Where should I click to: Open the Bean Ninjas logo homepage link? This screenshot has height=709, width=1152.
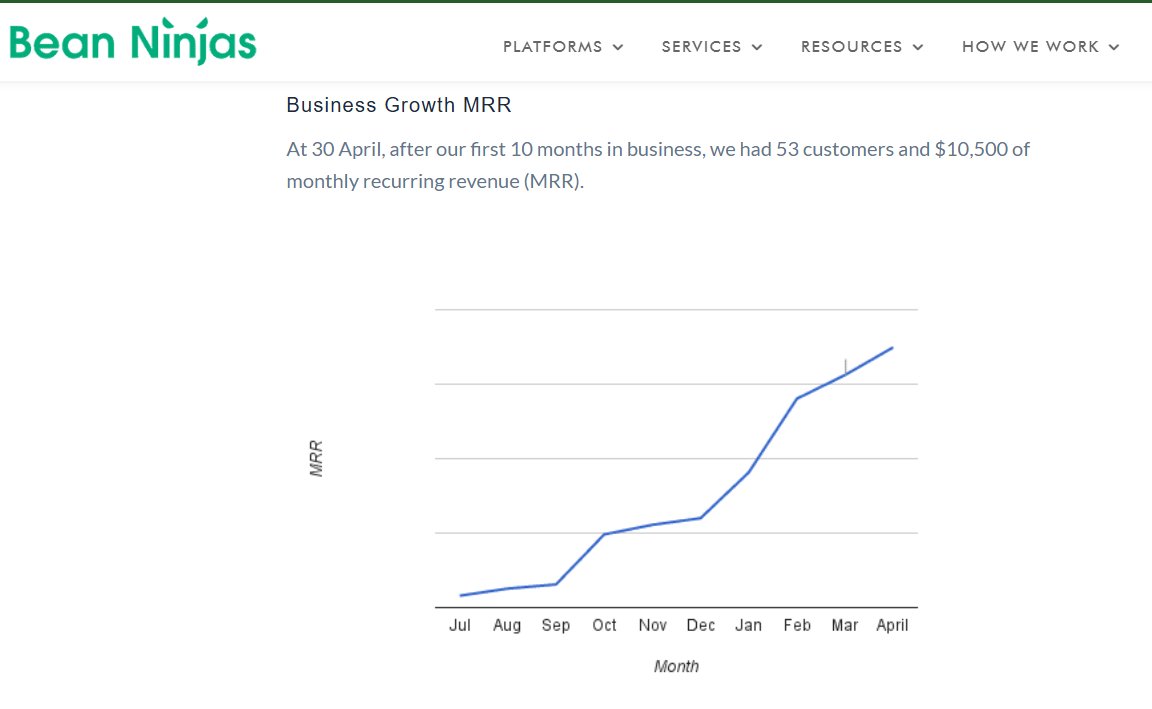[x=133, y=41]
